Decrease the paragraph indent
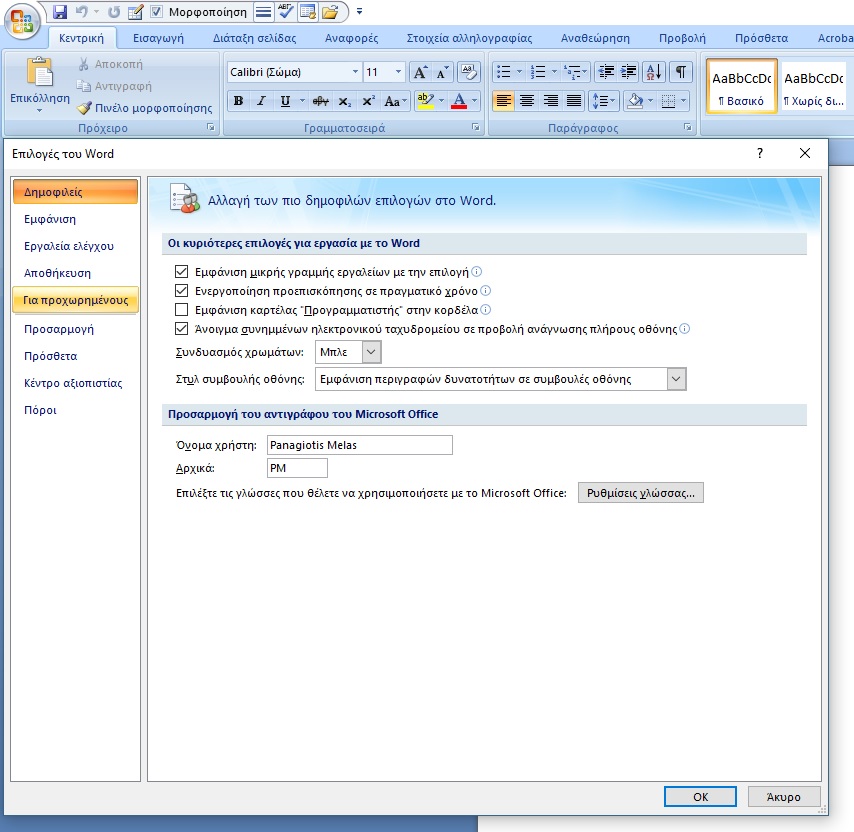854x832 pixels. 606,72
